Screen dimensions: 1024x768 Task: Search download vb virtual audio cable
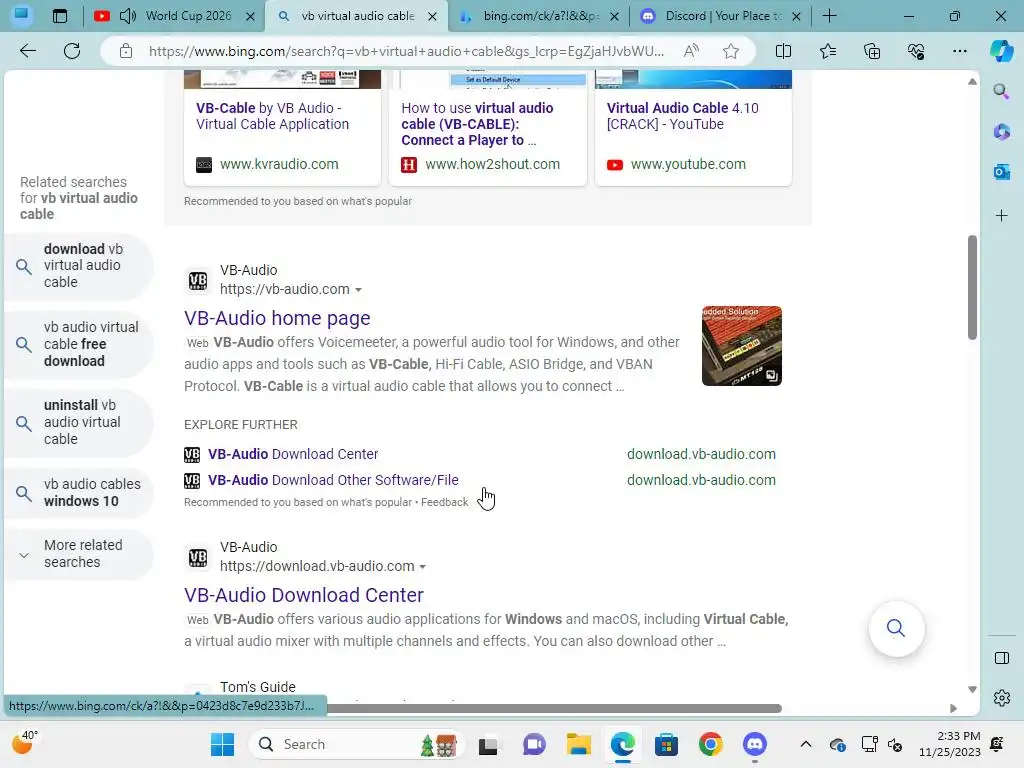pyautogui.click(x=78, y=266)
